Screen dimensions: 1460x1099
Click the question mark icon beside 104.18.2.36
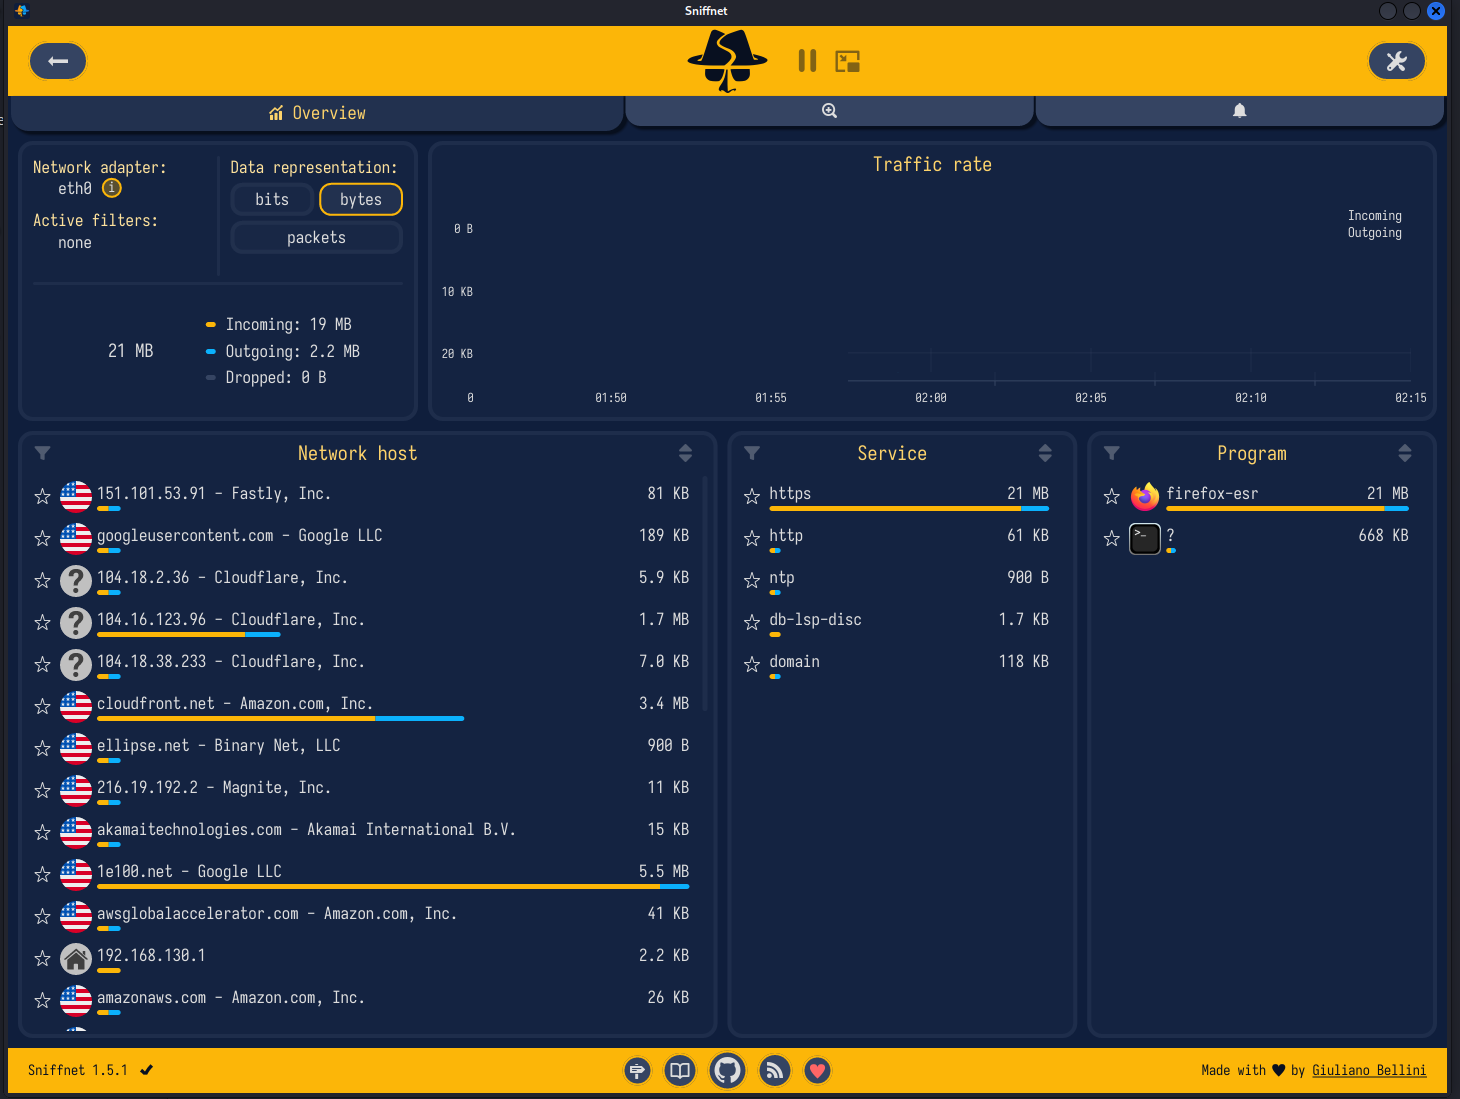76,580
